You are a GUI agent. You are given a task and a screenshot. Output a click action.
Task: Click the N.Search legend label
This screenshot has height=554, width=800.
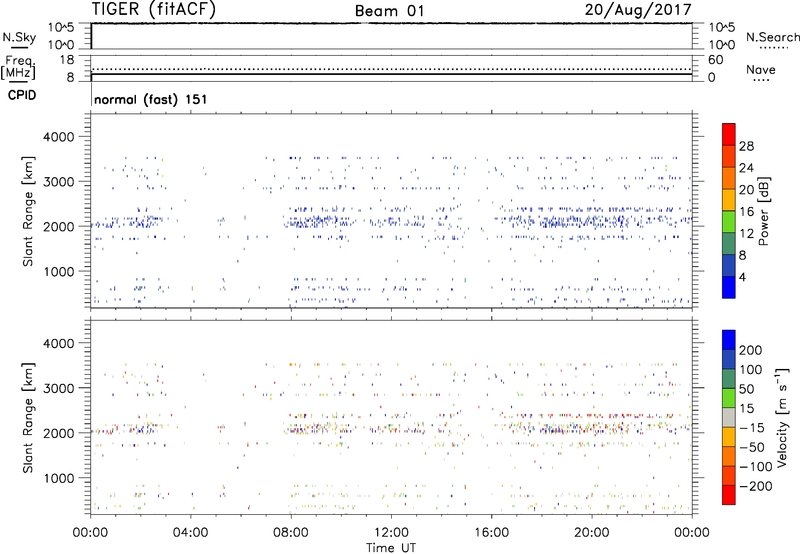(x=772, y=37)
